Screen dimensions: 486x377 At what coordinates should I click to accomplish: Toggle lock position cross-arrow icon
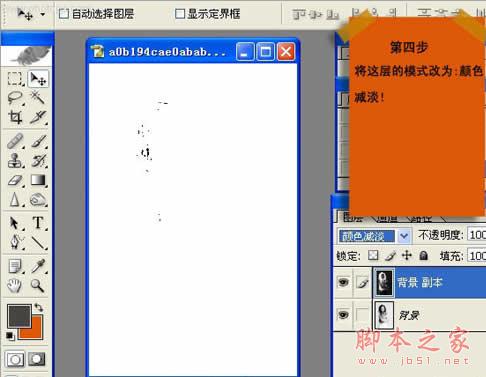(x=407, y=255)
